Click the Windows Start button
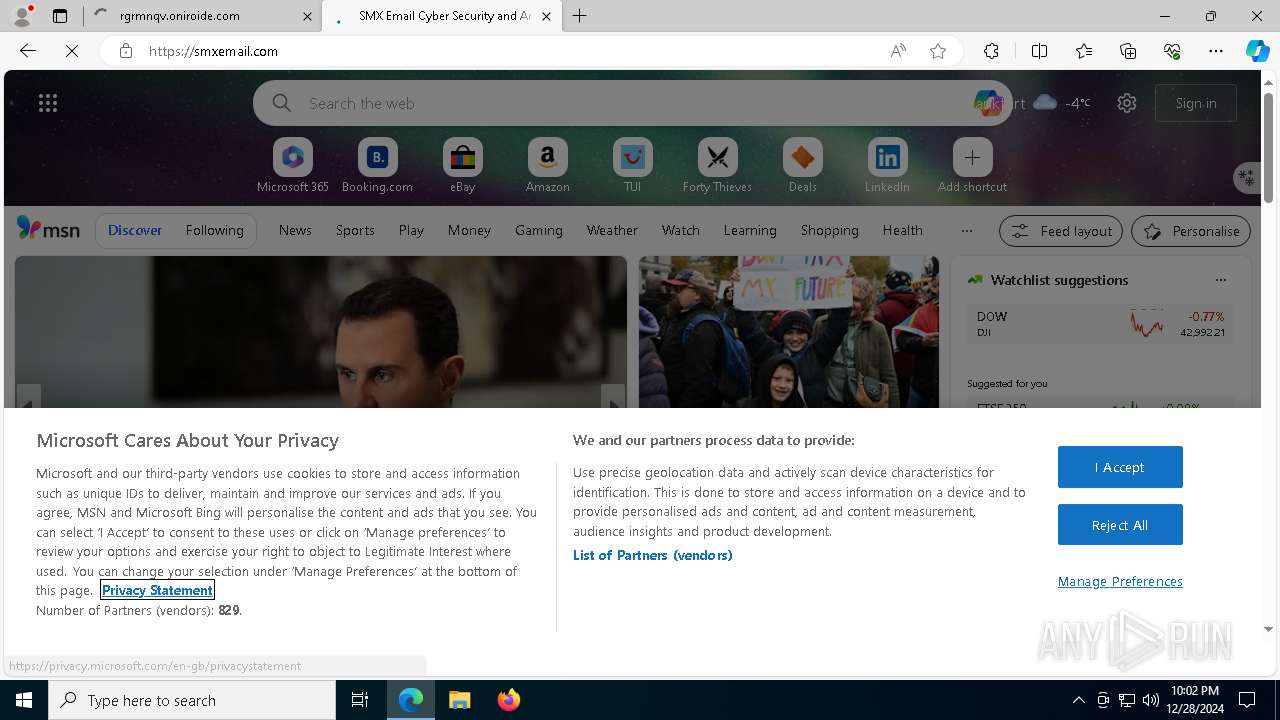This screenshot has height=720, width=1280. tap(24, 700)
